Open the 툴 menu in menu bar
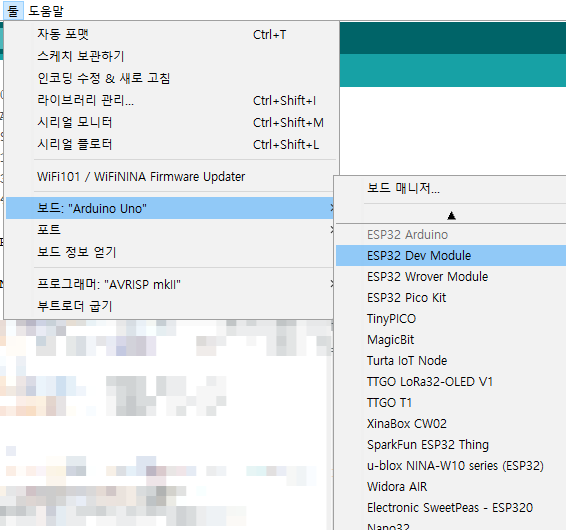 tap(13, 10)
